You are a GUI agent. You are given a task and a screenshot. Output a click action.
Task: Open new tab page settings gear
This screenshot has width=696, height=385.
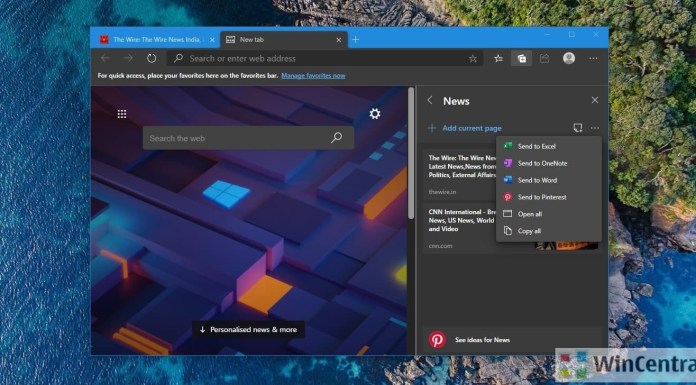[375, 114]
